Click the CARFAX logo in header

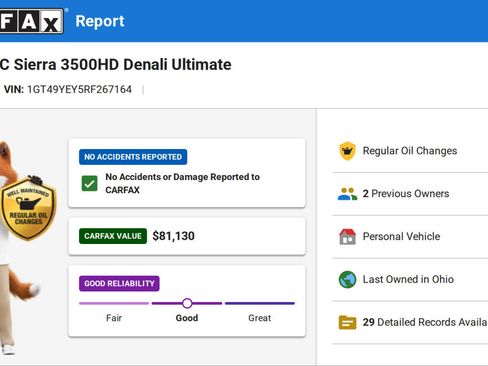tap(31, 21)
